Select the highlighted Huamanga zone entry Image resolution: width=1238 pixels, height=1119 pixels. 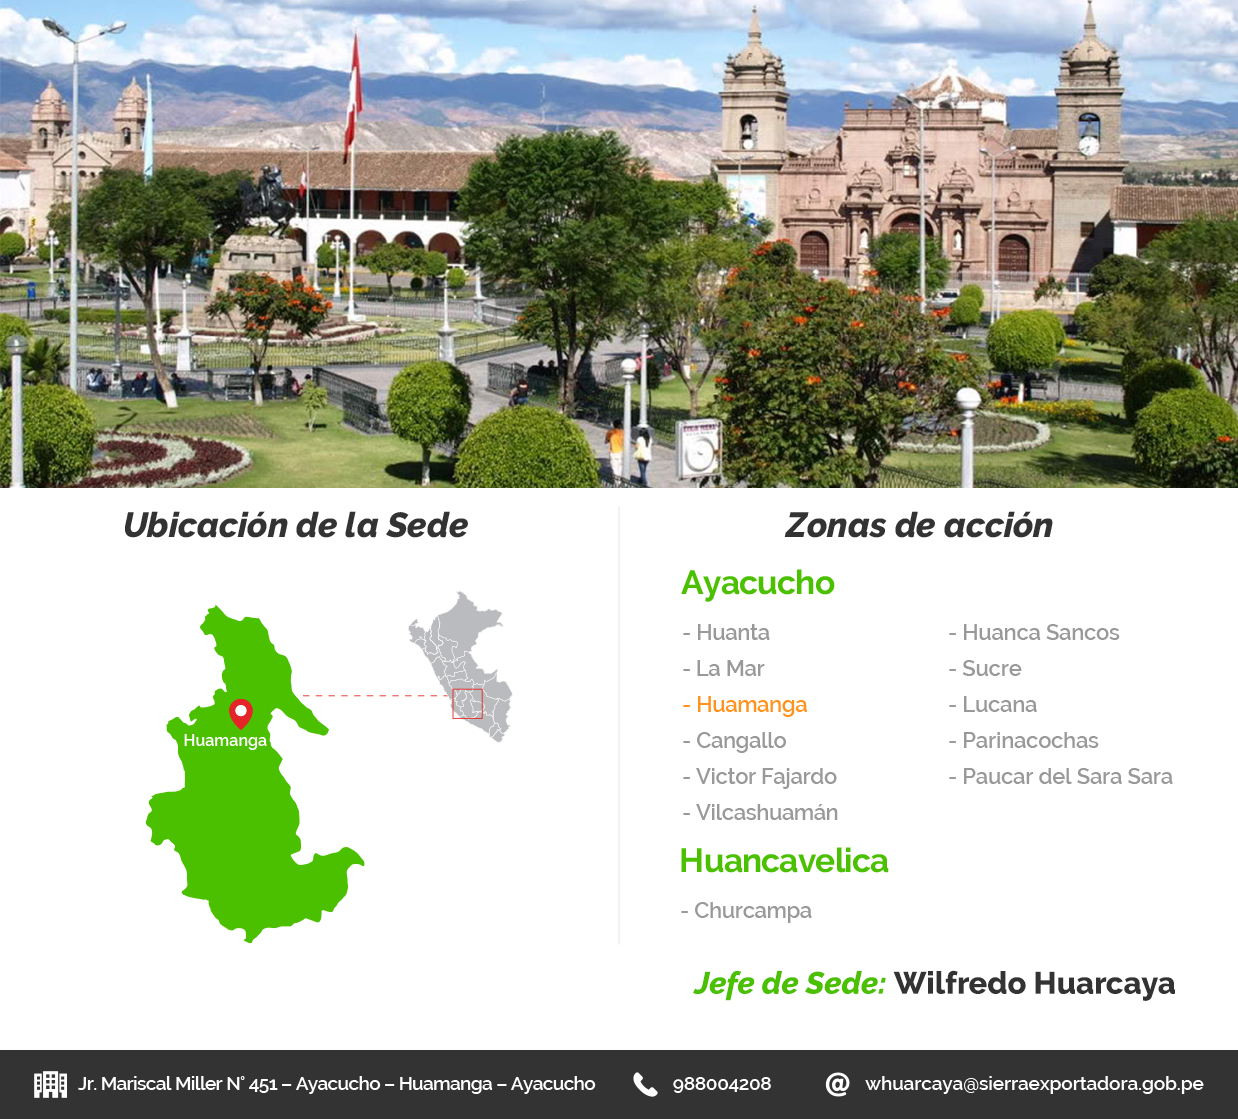click(745, 705)
